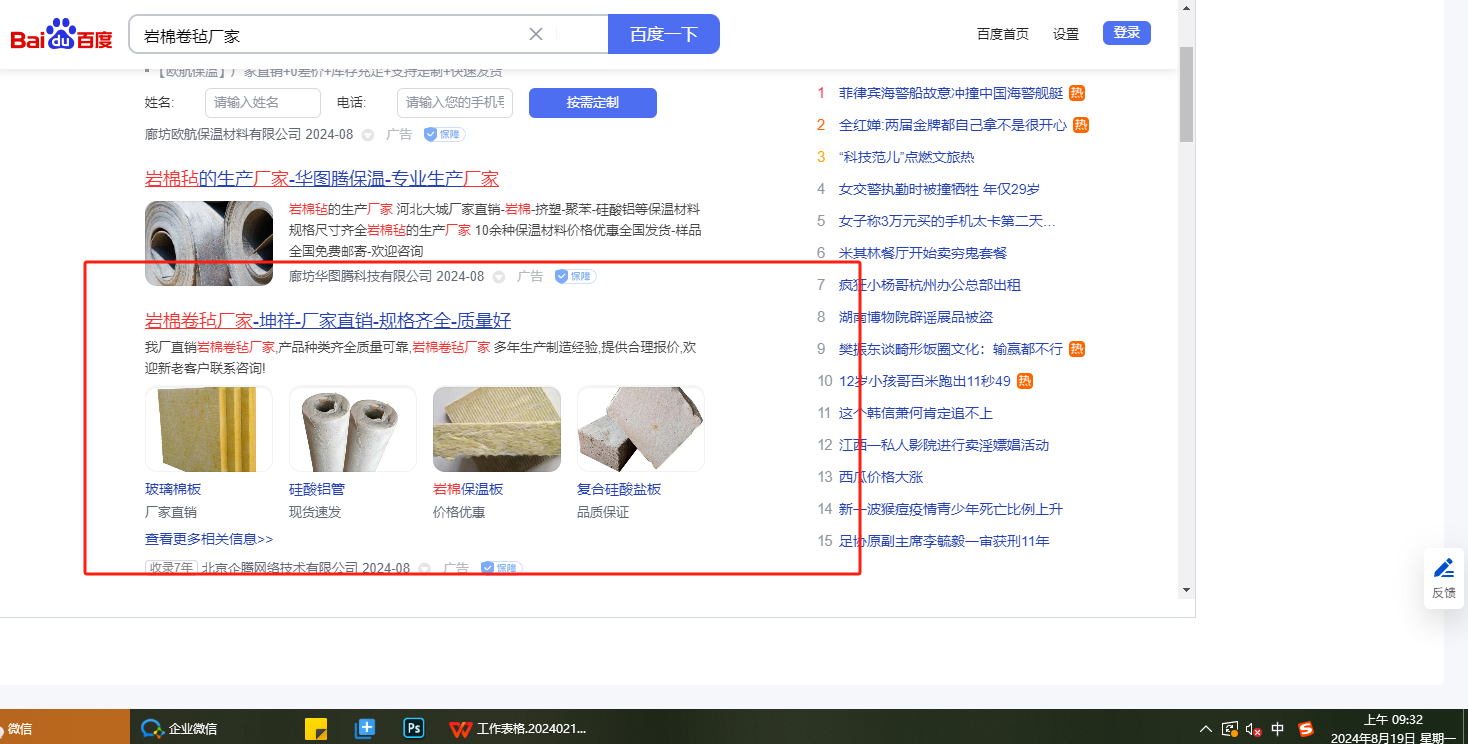Click the scrollbar down arrow
Viewport: 1468px width, 744px height.
pyautogui.click(x=1186, y=589)
